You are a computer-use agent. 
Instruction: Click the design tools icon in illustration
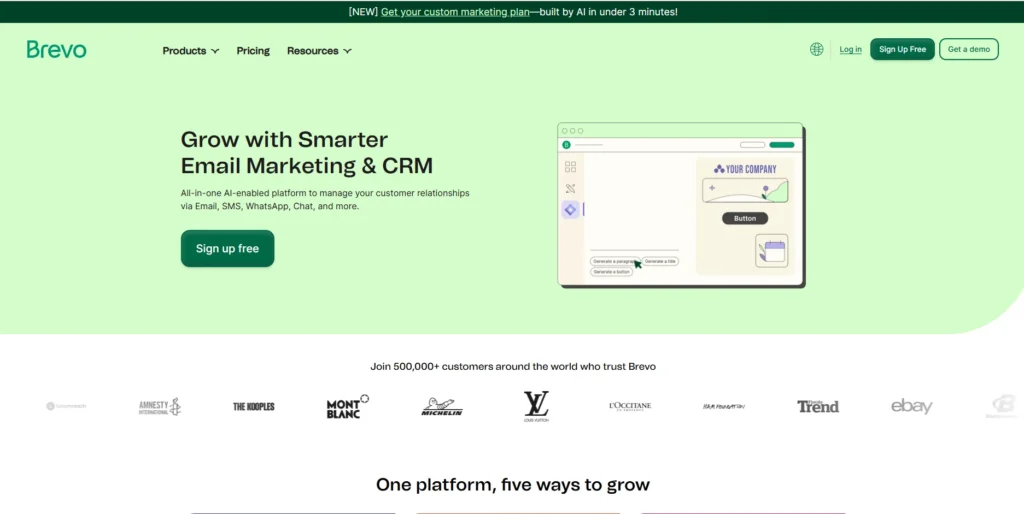570,189
